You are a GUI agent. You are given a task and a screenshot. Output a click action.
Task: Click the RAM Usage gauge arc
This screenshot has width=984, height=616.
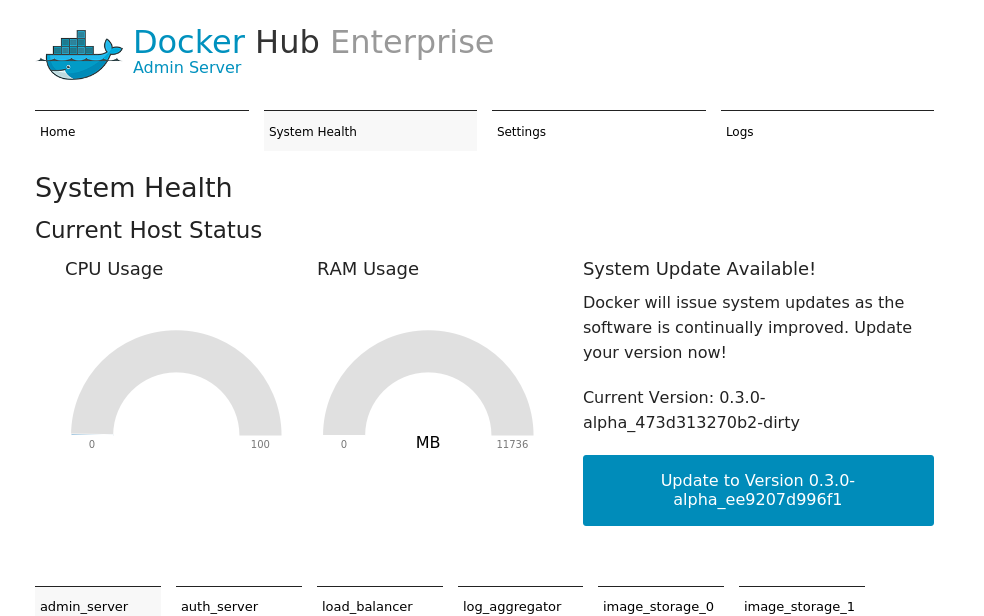[428, 351]
